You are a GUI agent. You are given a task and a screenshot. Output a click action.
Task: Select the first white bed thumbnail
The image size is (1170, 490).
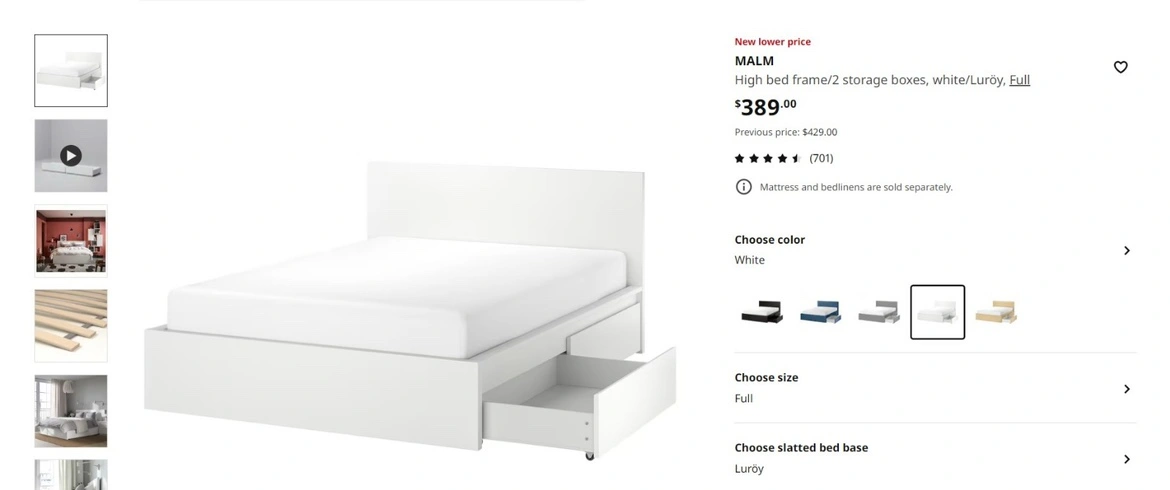coord(71,71)
